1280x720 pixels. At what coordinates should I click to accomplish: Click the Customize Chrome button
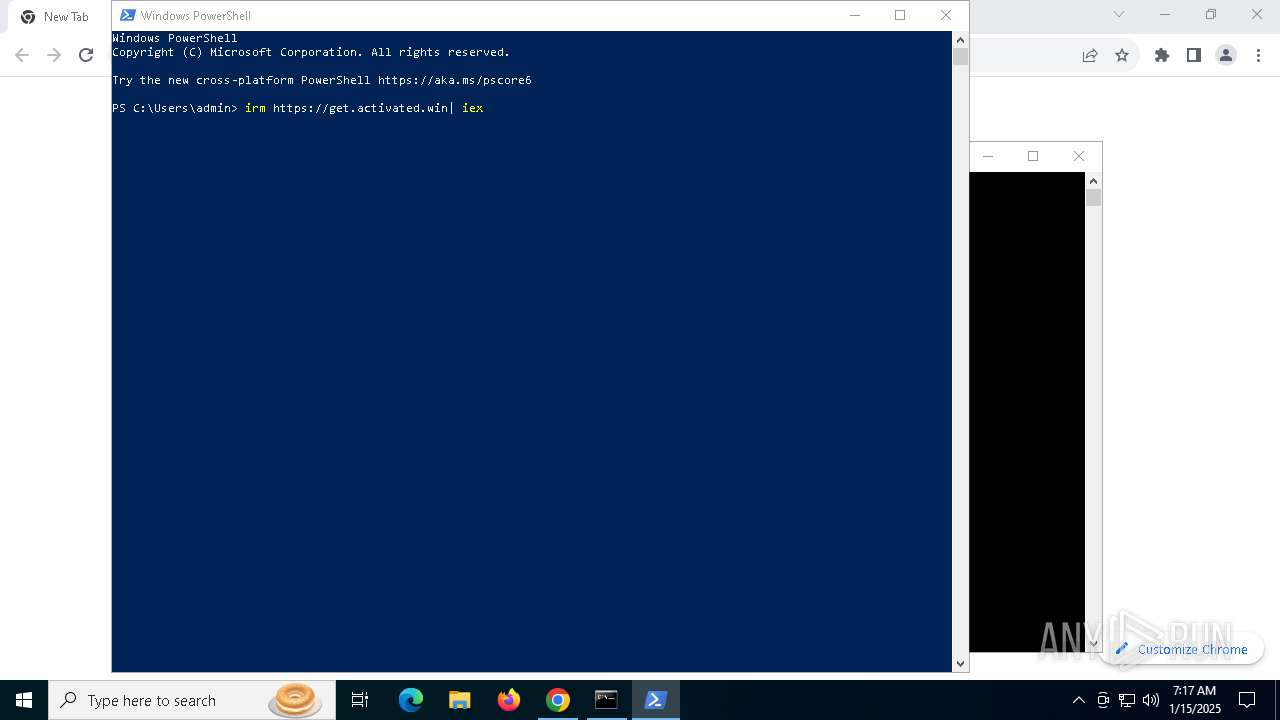[1181, 649]
